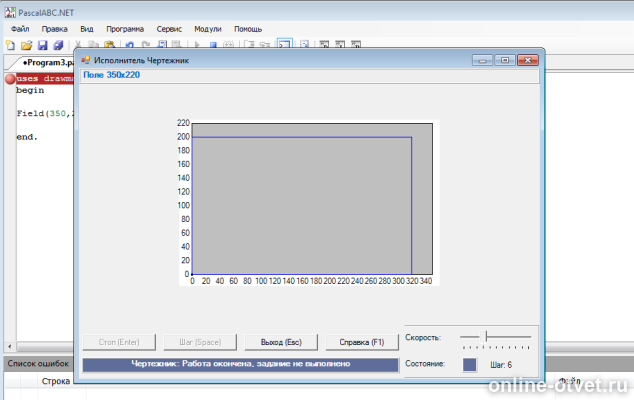The height and width of the screenshot is (400, 634).
Task: Click the Run program play icon
Action: 197,44
